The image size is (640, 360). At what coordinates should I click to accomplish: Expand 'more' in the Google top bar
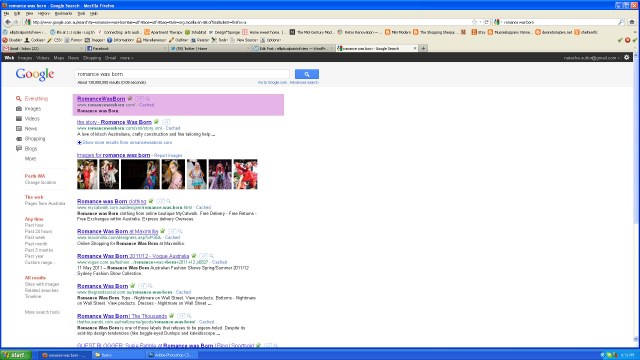click(126, 58)
